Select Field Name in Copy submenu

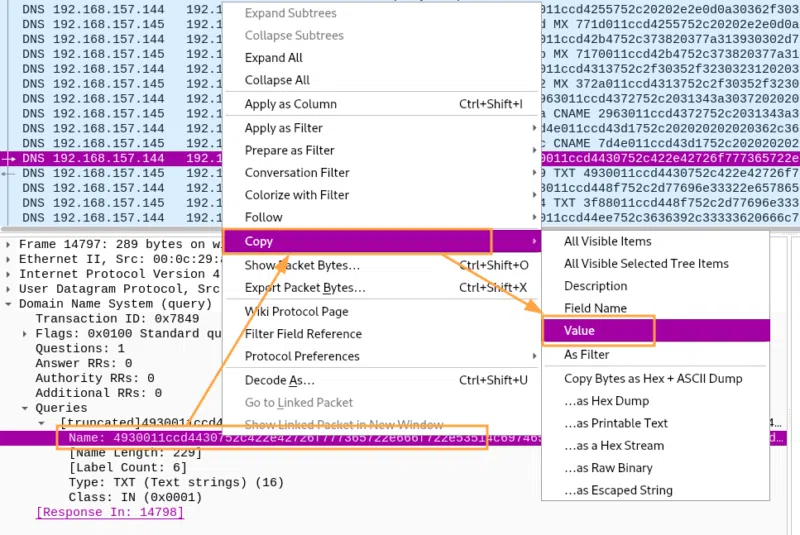(x=595, y=308)
